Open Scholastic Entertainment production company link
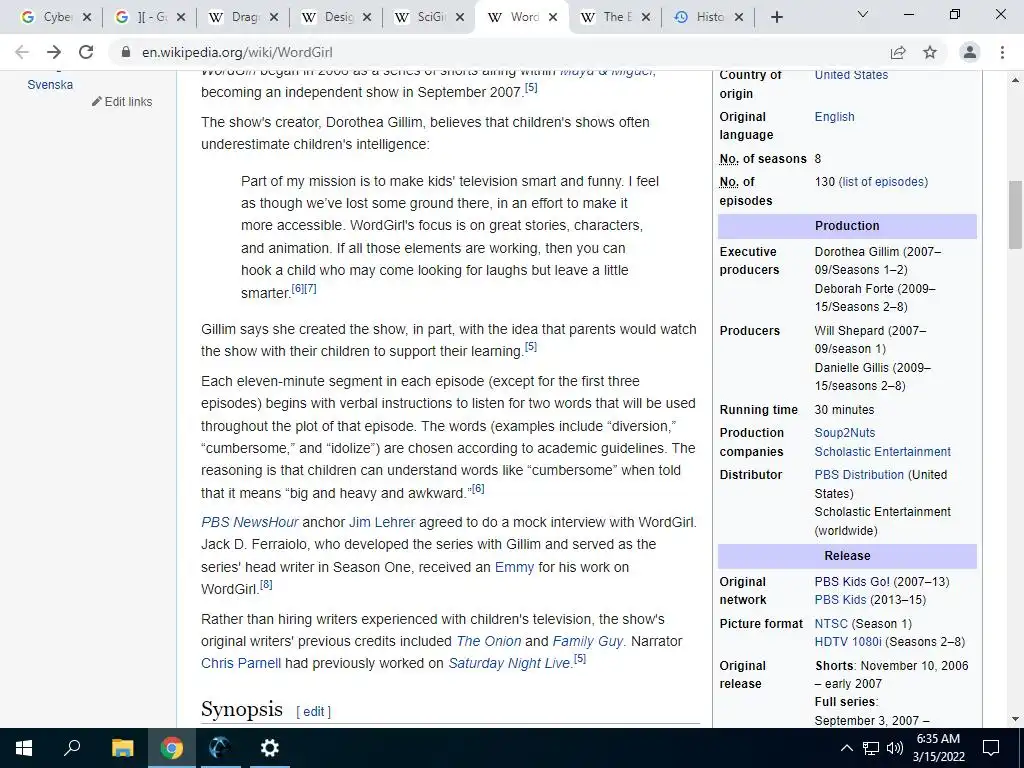This screenshot has width=1024, height=768. (882, 452)
